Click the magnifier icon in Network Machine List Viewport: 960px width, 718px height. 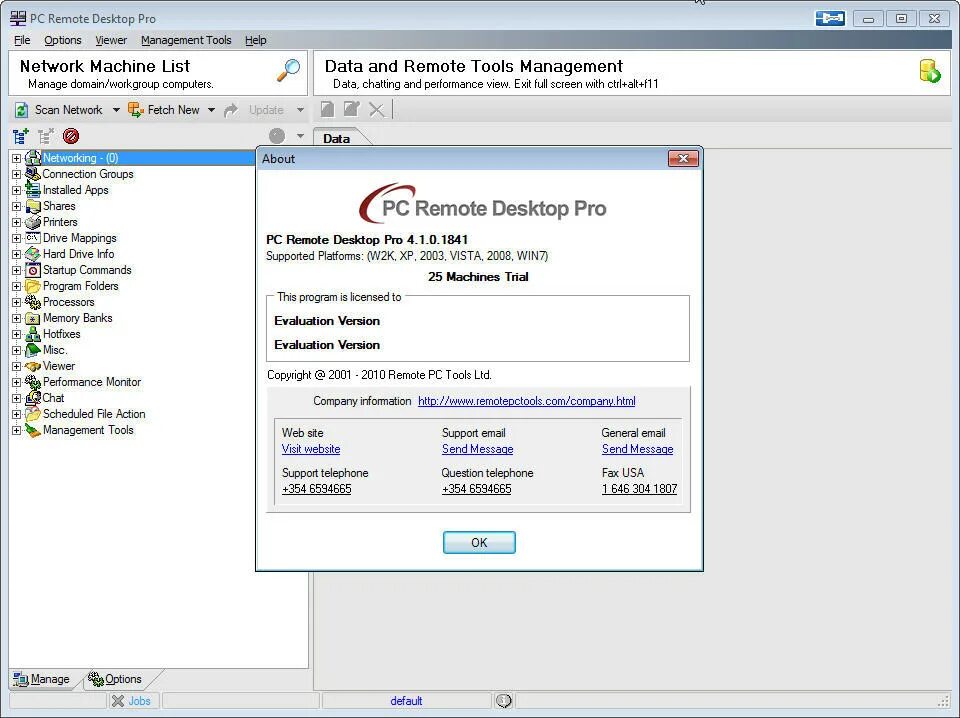click(288, 70)
